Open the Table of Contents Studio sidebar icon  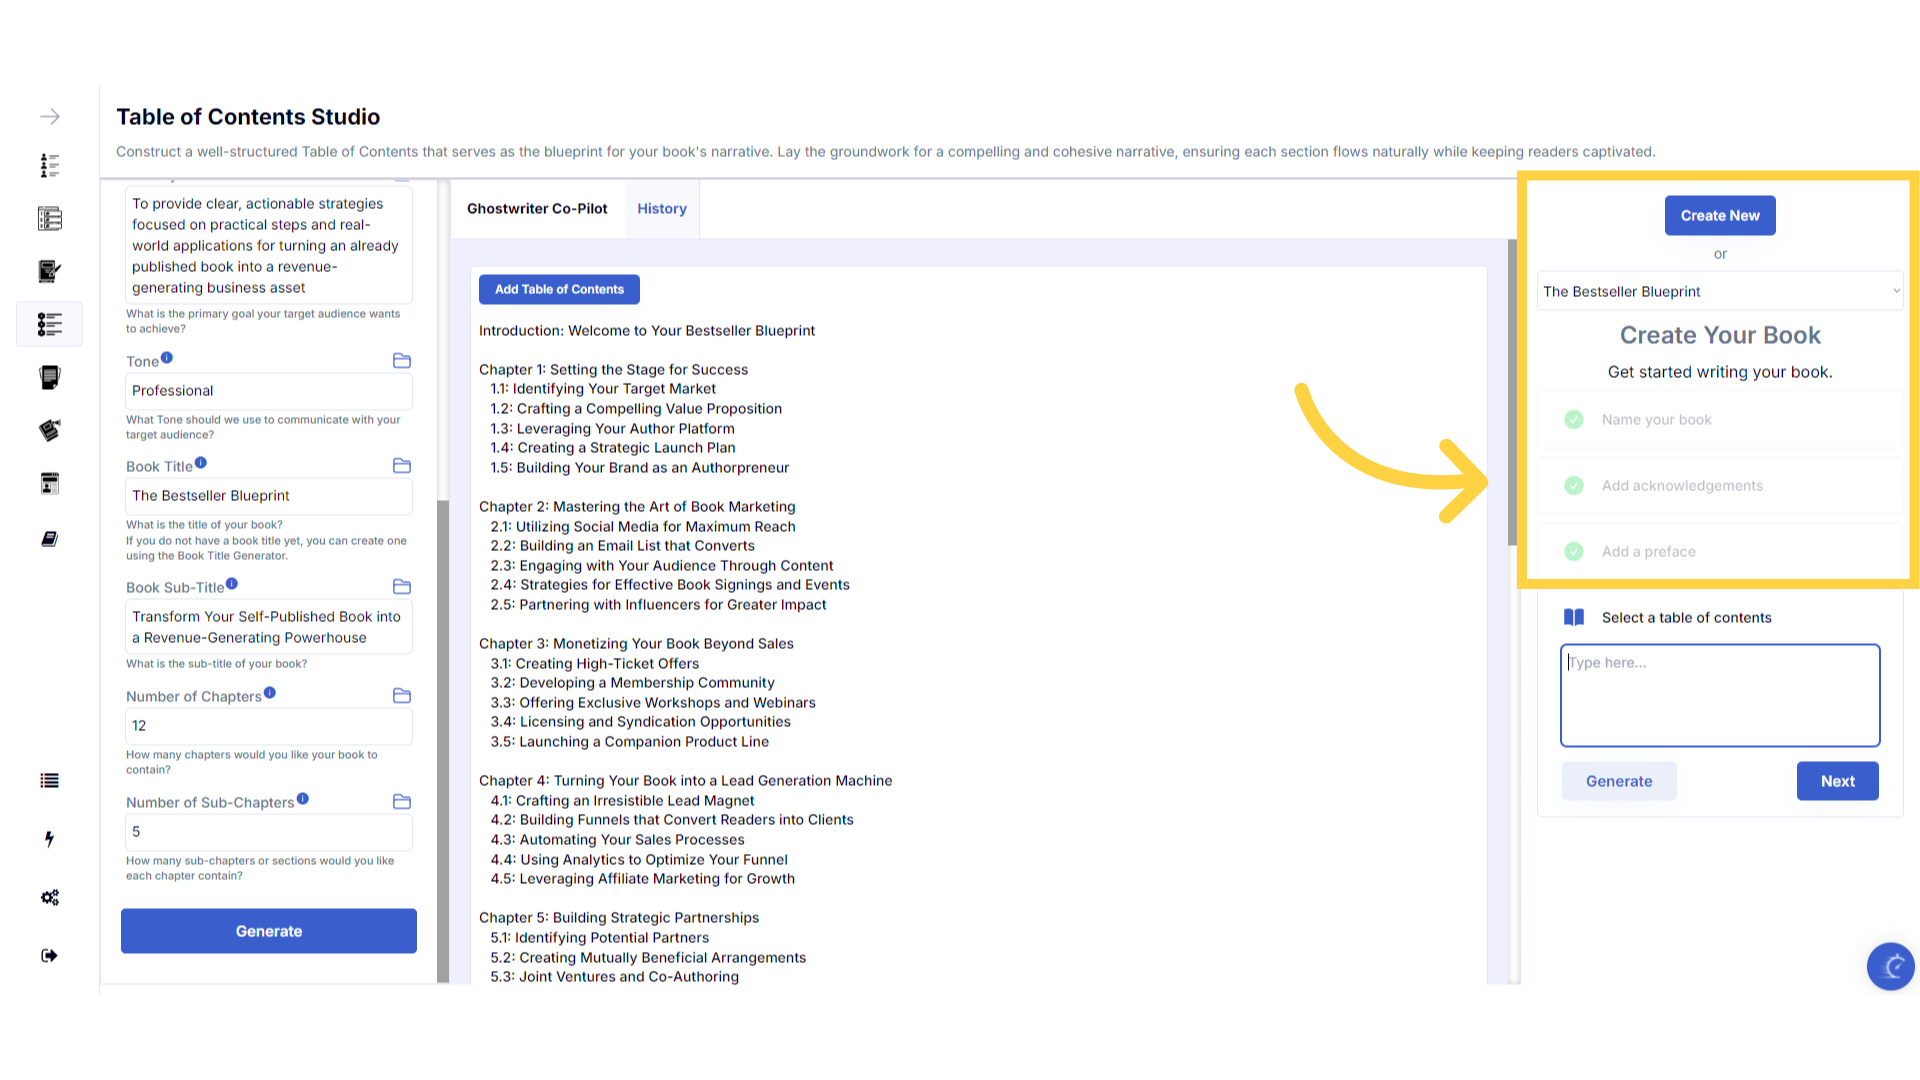[x=50, y=324]
